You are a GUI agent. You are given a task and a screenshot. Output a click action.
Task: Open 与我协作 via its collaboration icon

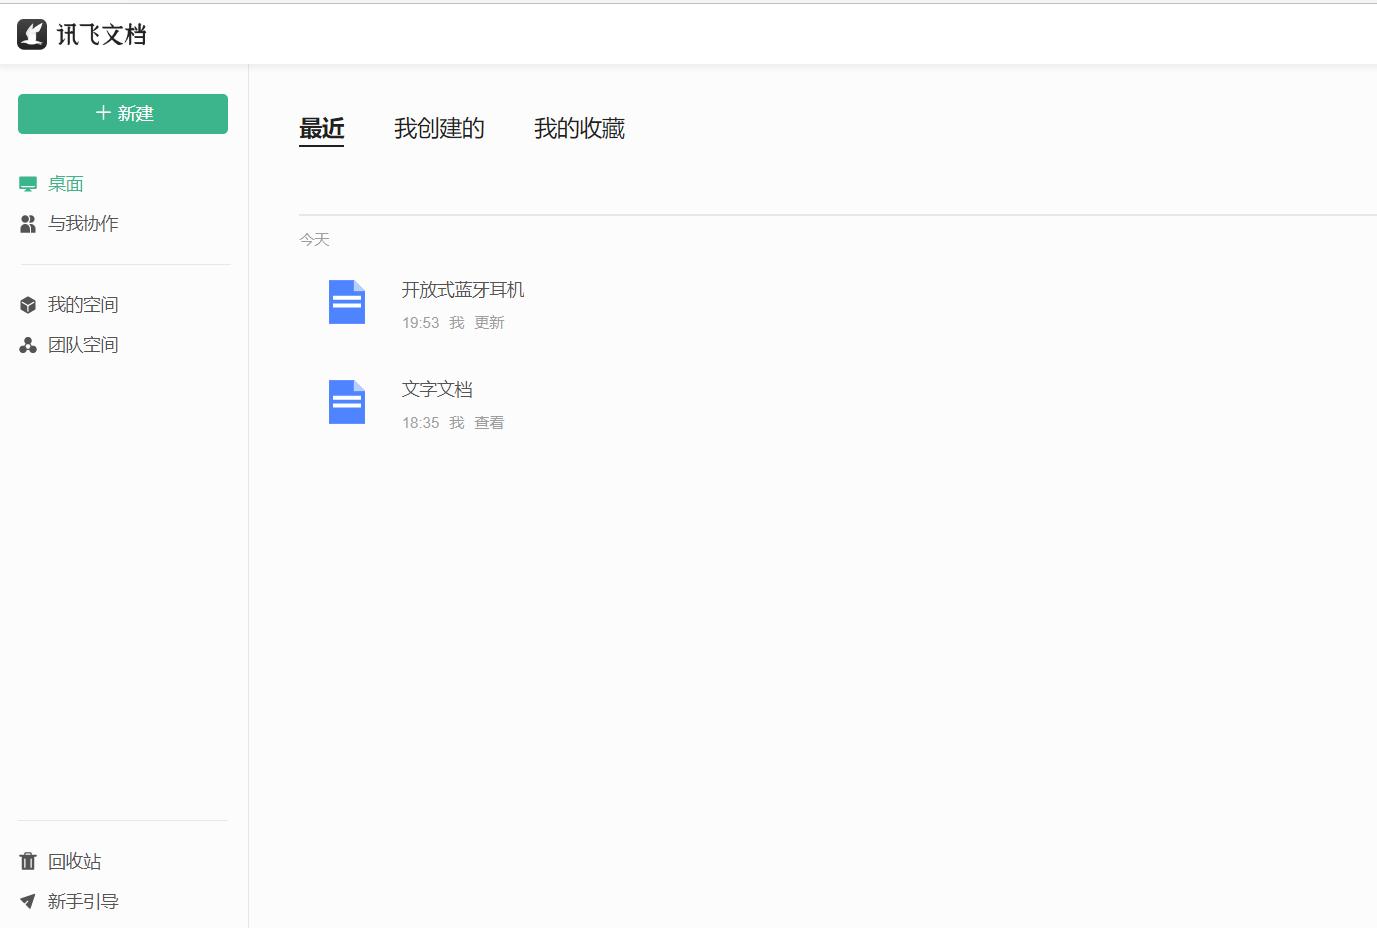(28, 223)
